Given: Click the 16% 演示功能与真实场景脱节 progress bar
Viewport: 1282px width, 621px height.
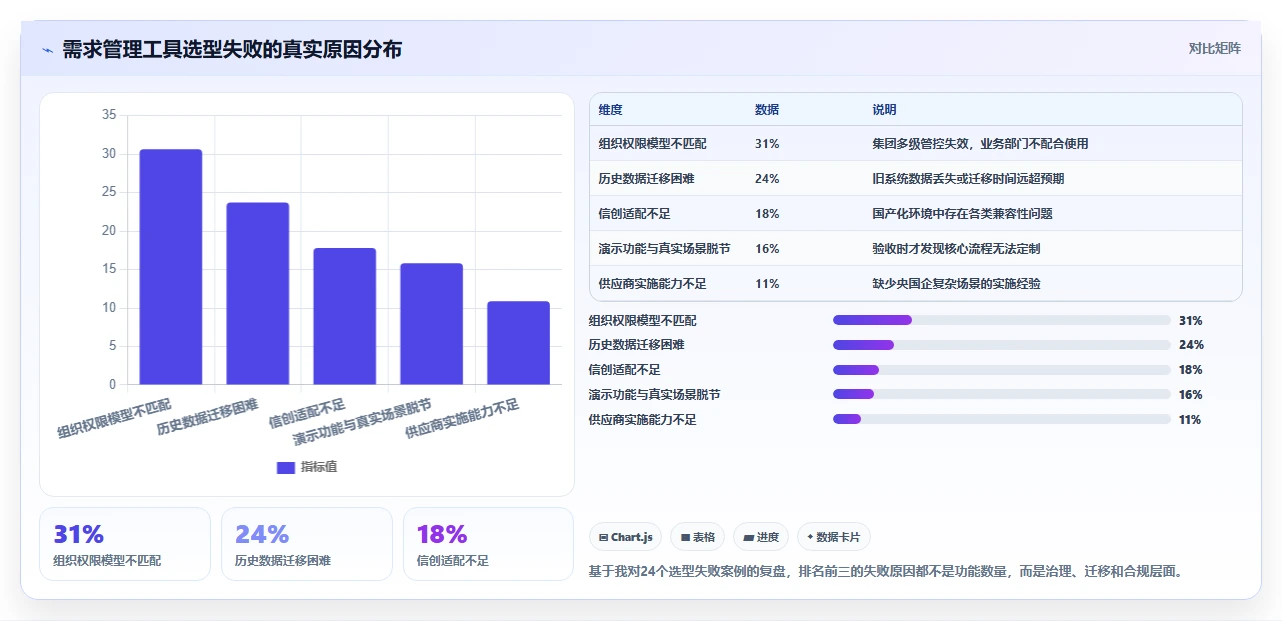Looking at the screenshot, I should click(x=1001, y=395).
